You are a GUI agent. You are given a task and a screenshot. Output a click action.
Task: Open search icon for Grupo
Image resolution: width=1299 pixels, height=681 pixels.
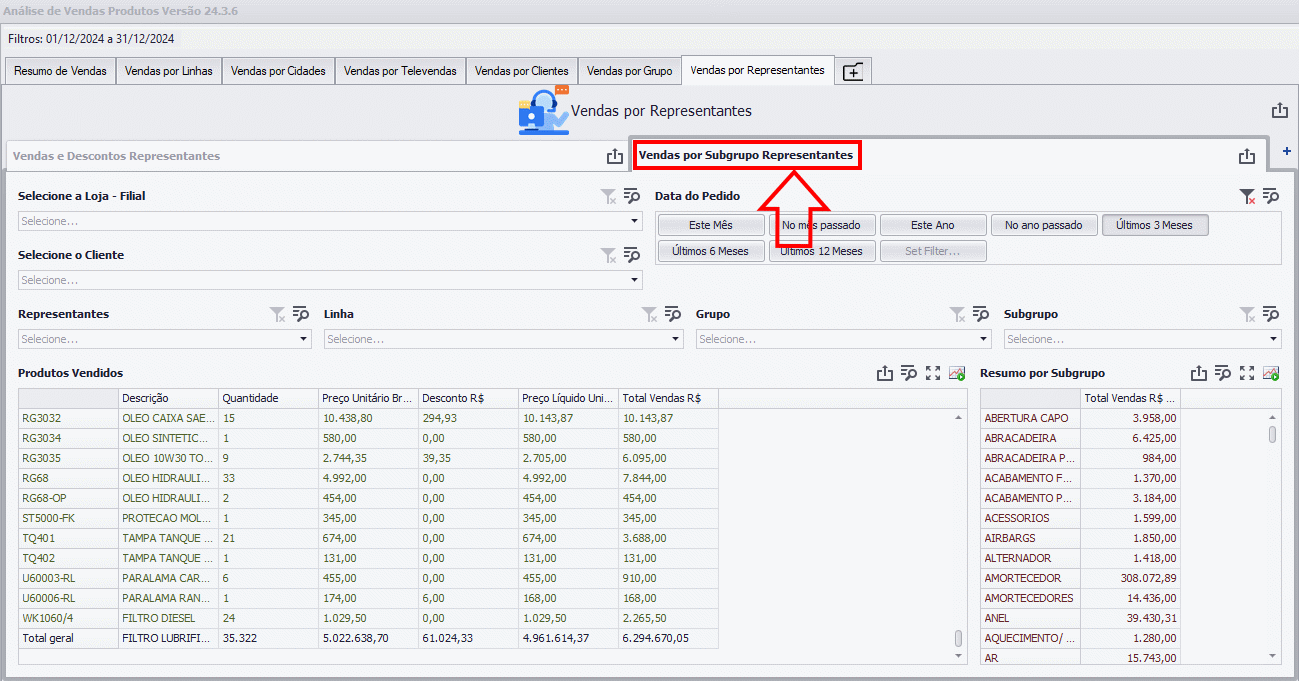(x=981, y=314)
